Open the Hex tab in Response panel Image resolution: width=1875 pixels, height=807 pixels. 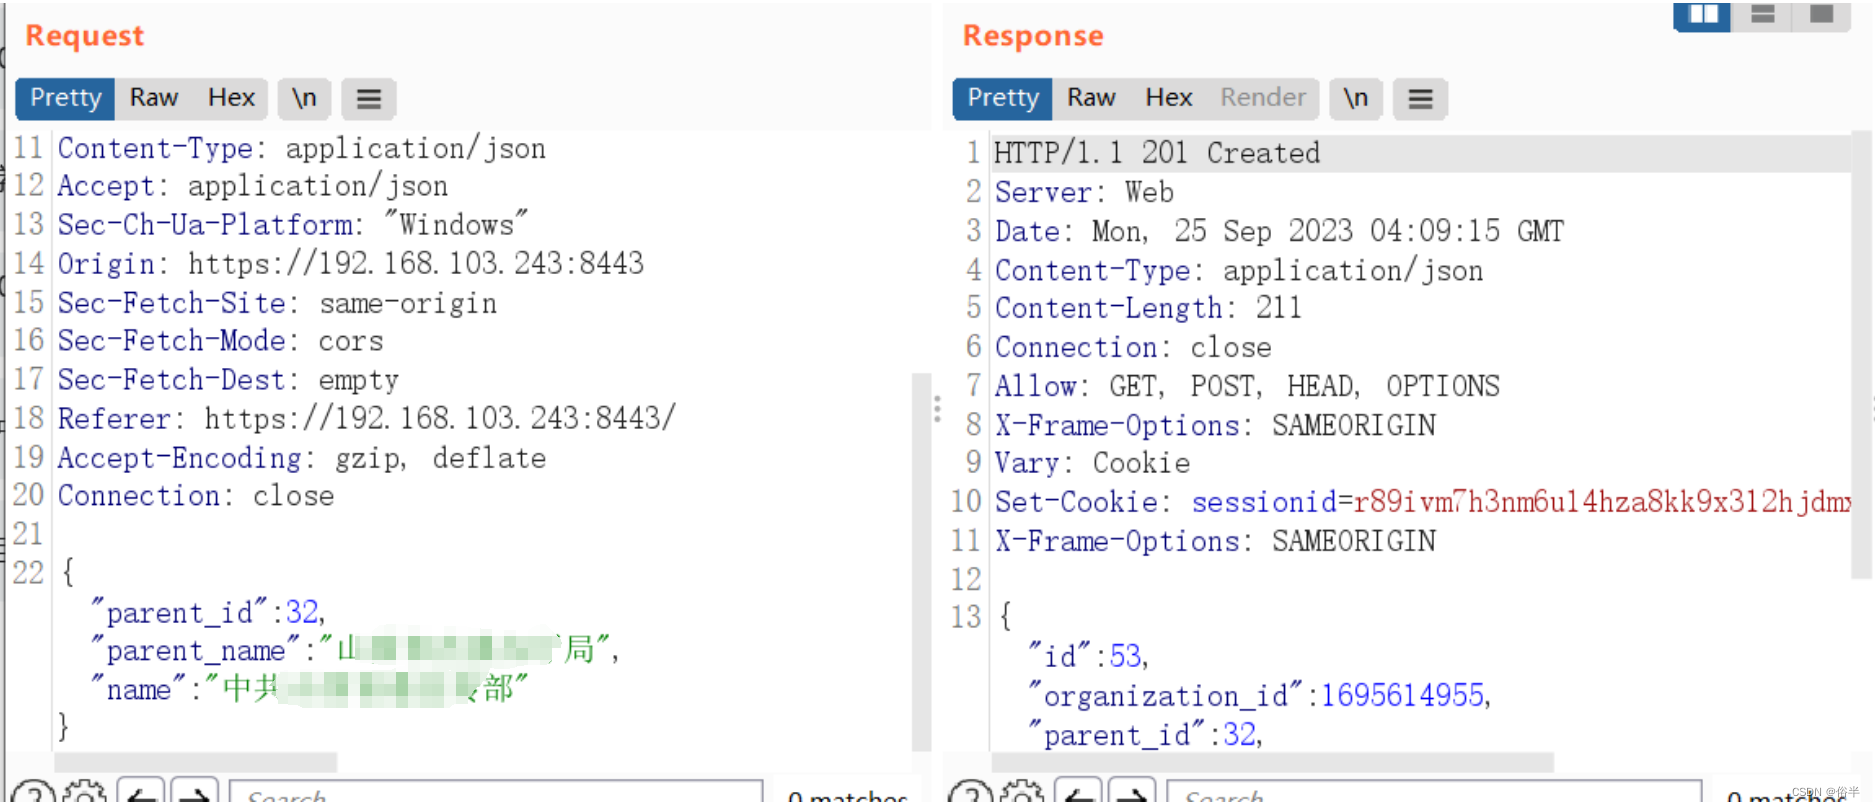pyautogui.click(x=1168, y=98)
